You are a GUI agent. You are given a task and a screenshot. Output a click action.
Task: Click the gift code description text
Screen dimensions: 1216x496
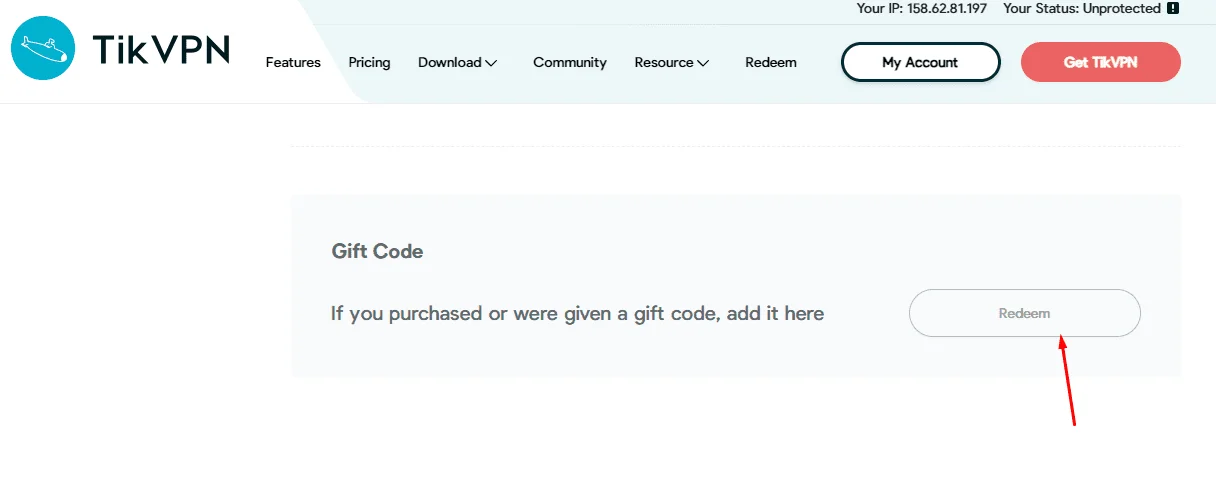tap(577, 313)
